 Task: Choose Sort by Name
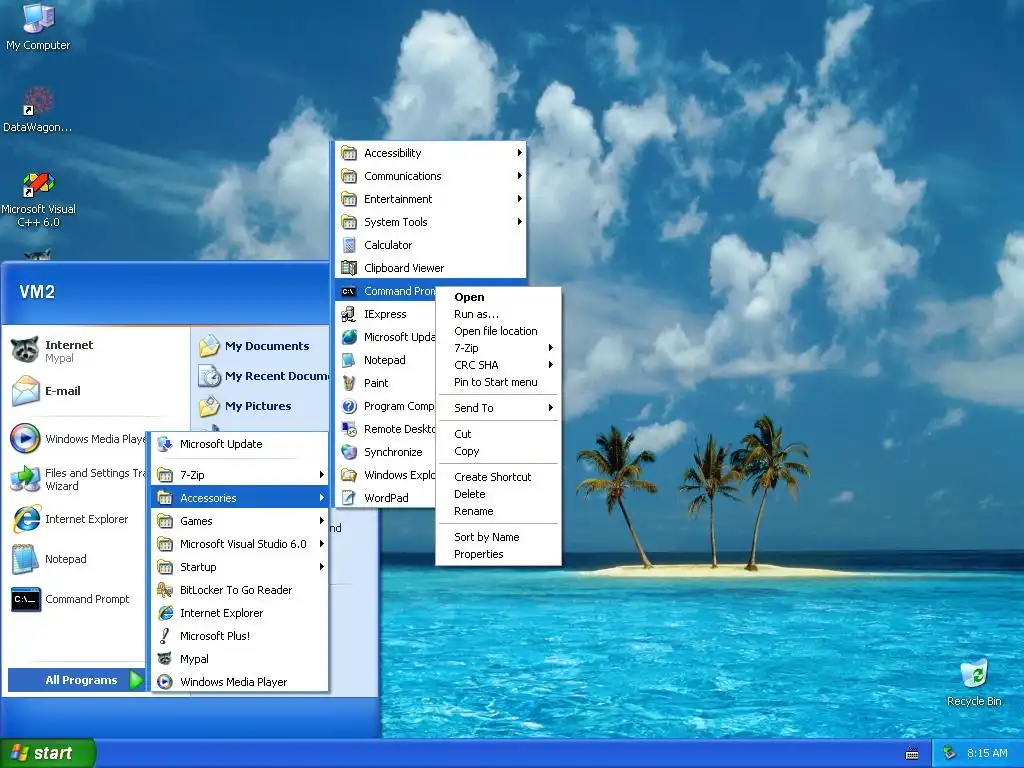(498, 537)
